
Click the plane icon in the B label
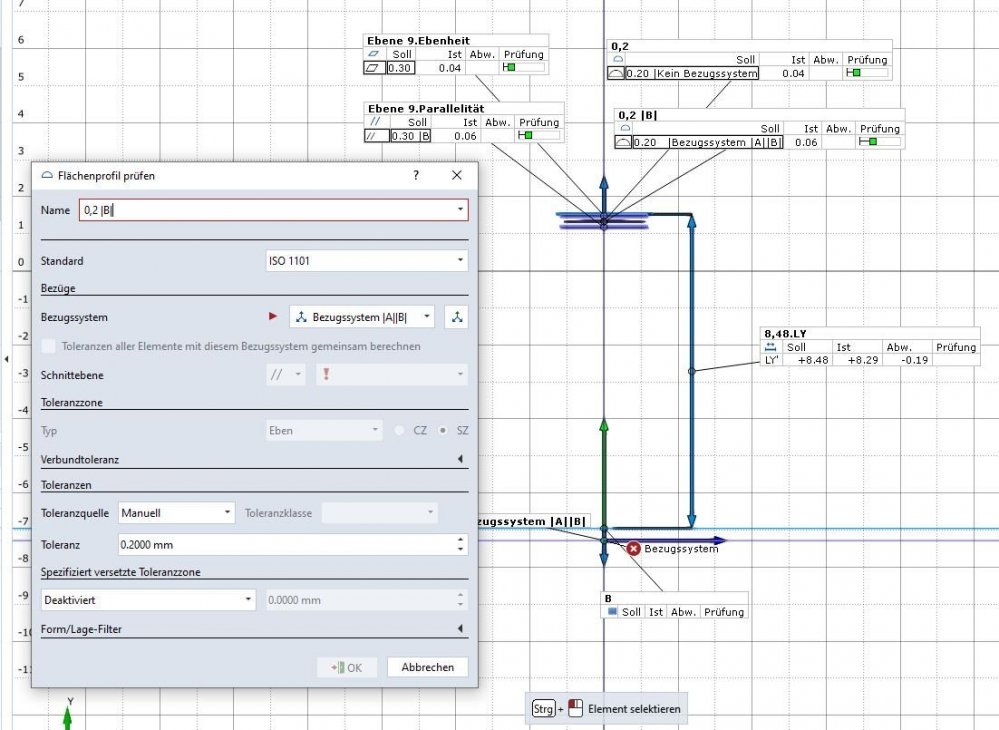tap(613, 611)
